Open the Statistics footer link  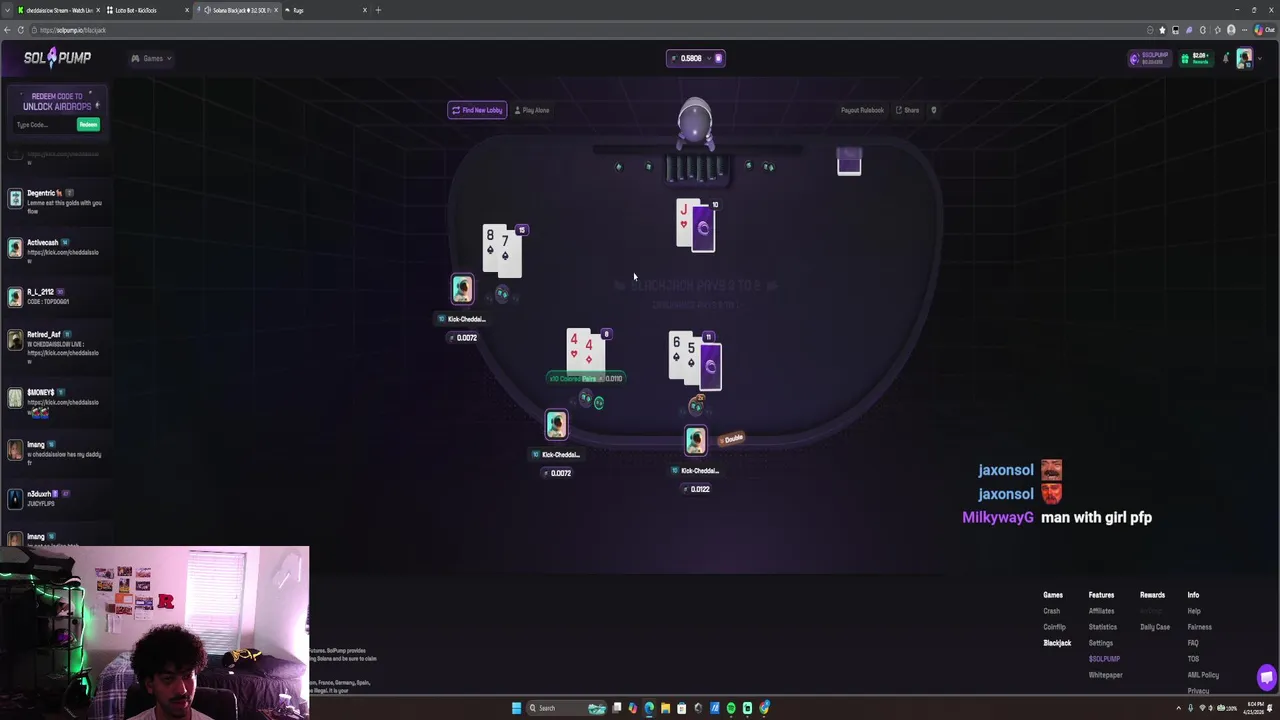[x=1102, y=627]
